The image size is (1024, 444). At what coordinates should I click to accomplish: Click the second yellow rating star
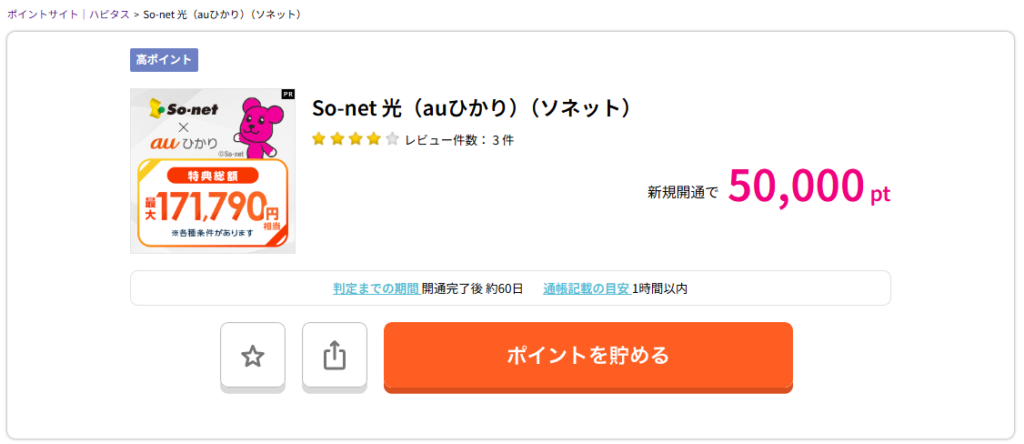(x=337, y=139)
